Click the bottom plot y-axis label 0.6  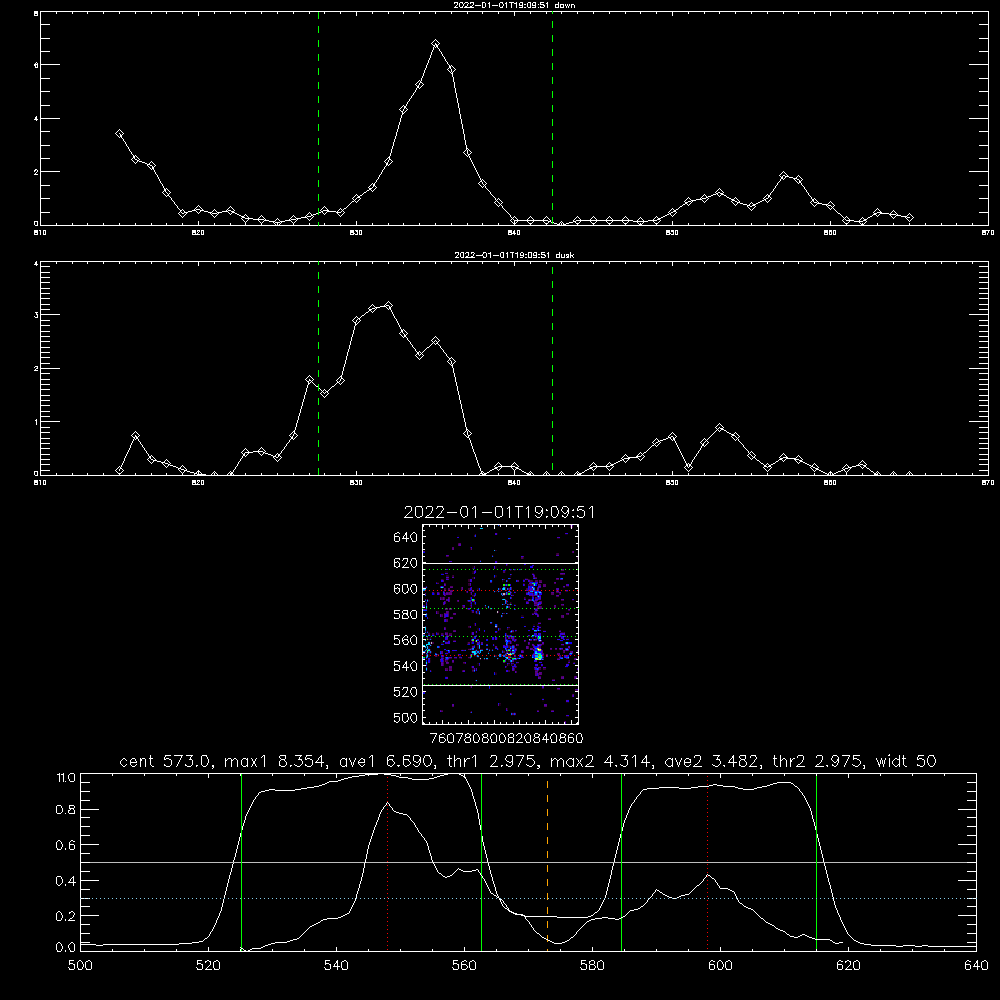tap(66, 845)
